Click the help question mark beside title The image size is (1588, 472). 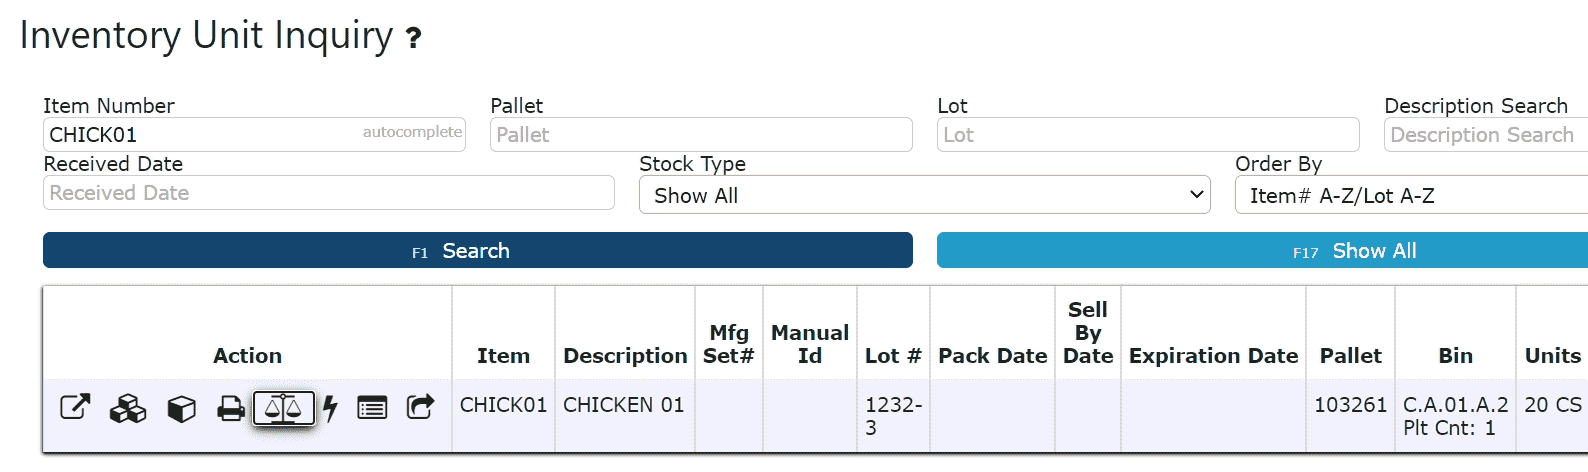coord(413,39)
